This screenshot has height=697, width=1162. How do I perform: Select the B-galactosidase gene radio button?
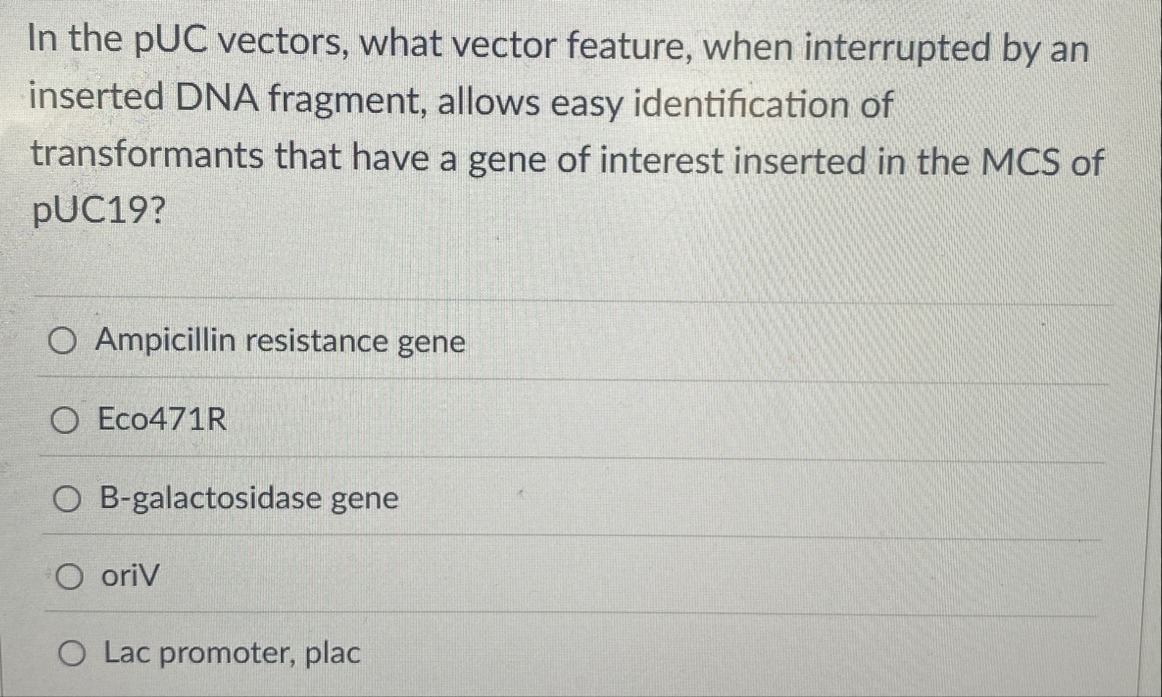[x=65, y=499]
